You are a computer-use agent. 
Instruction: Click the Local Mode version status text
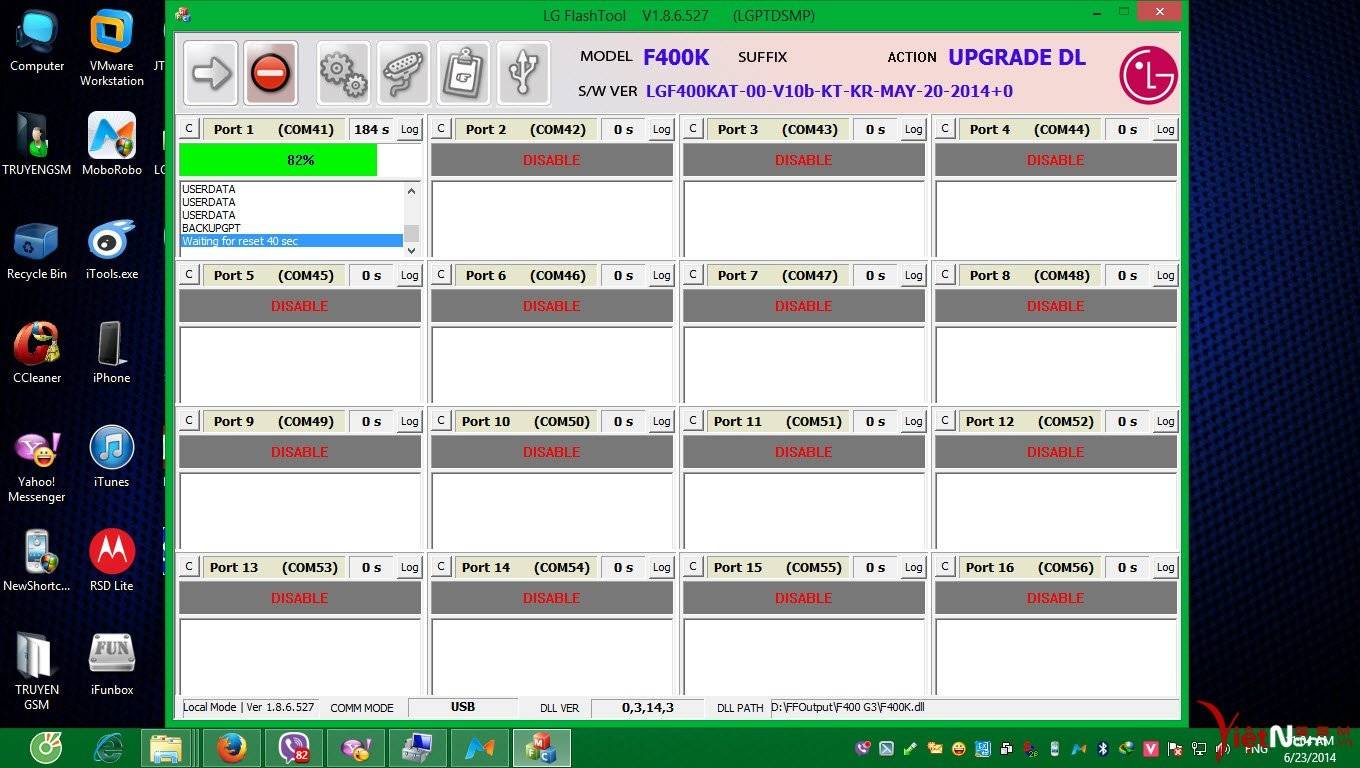(x=248, y=707)
